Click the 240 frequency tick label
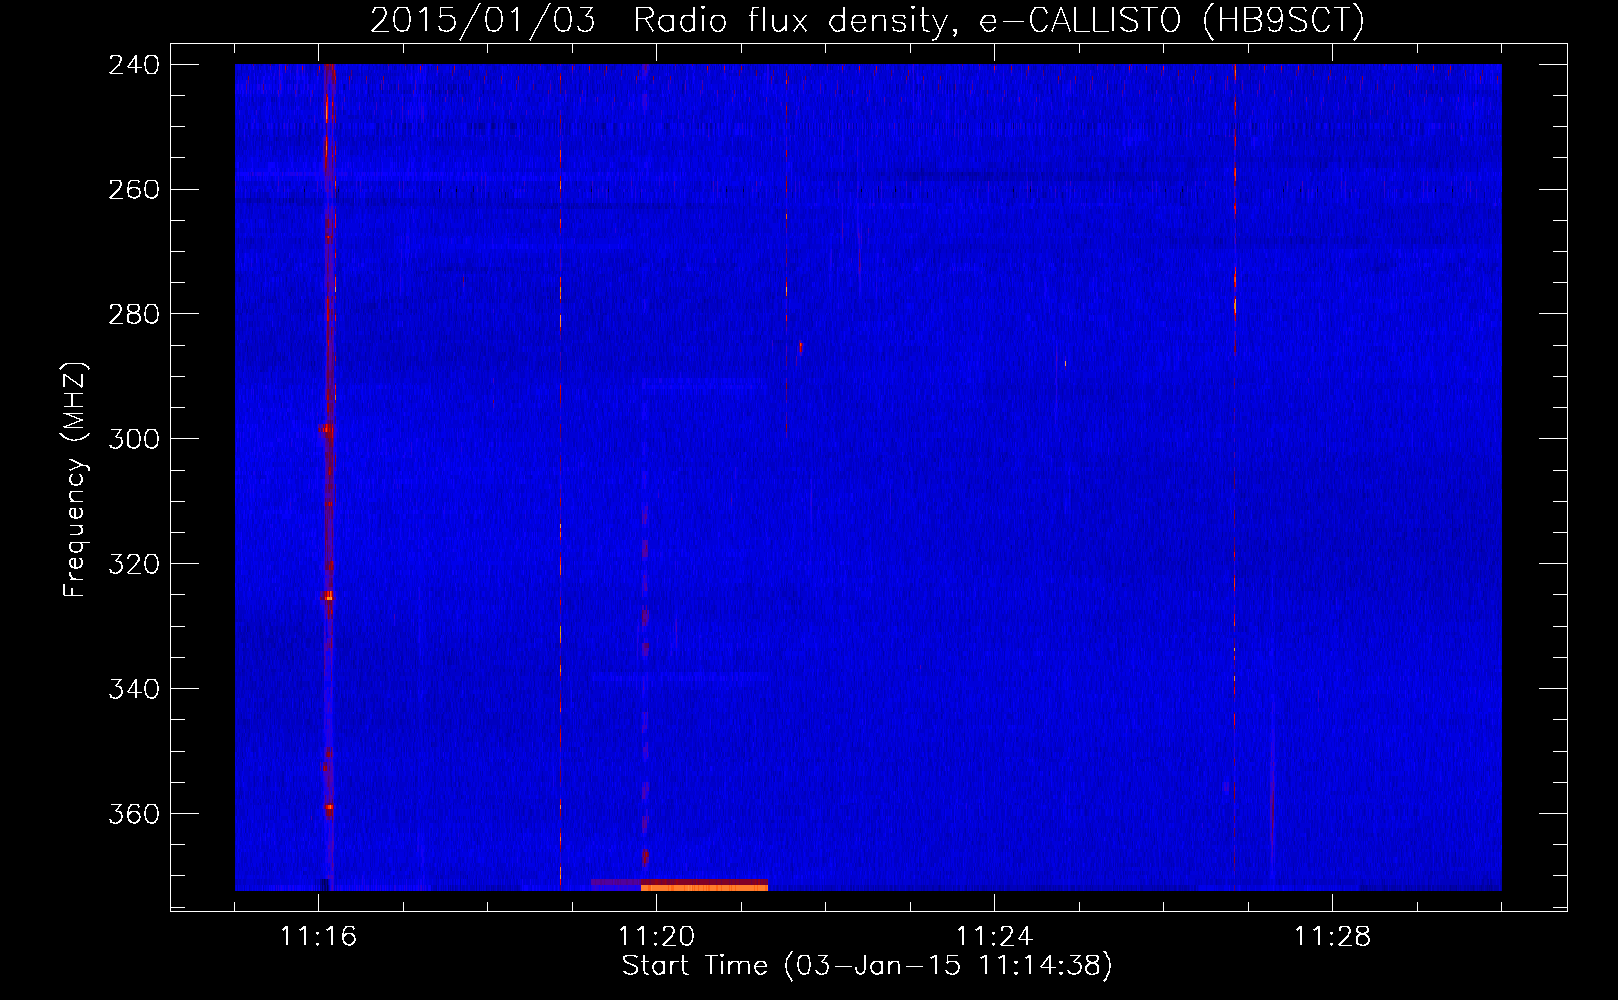 (134, 64)
